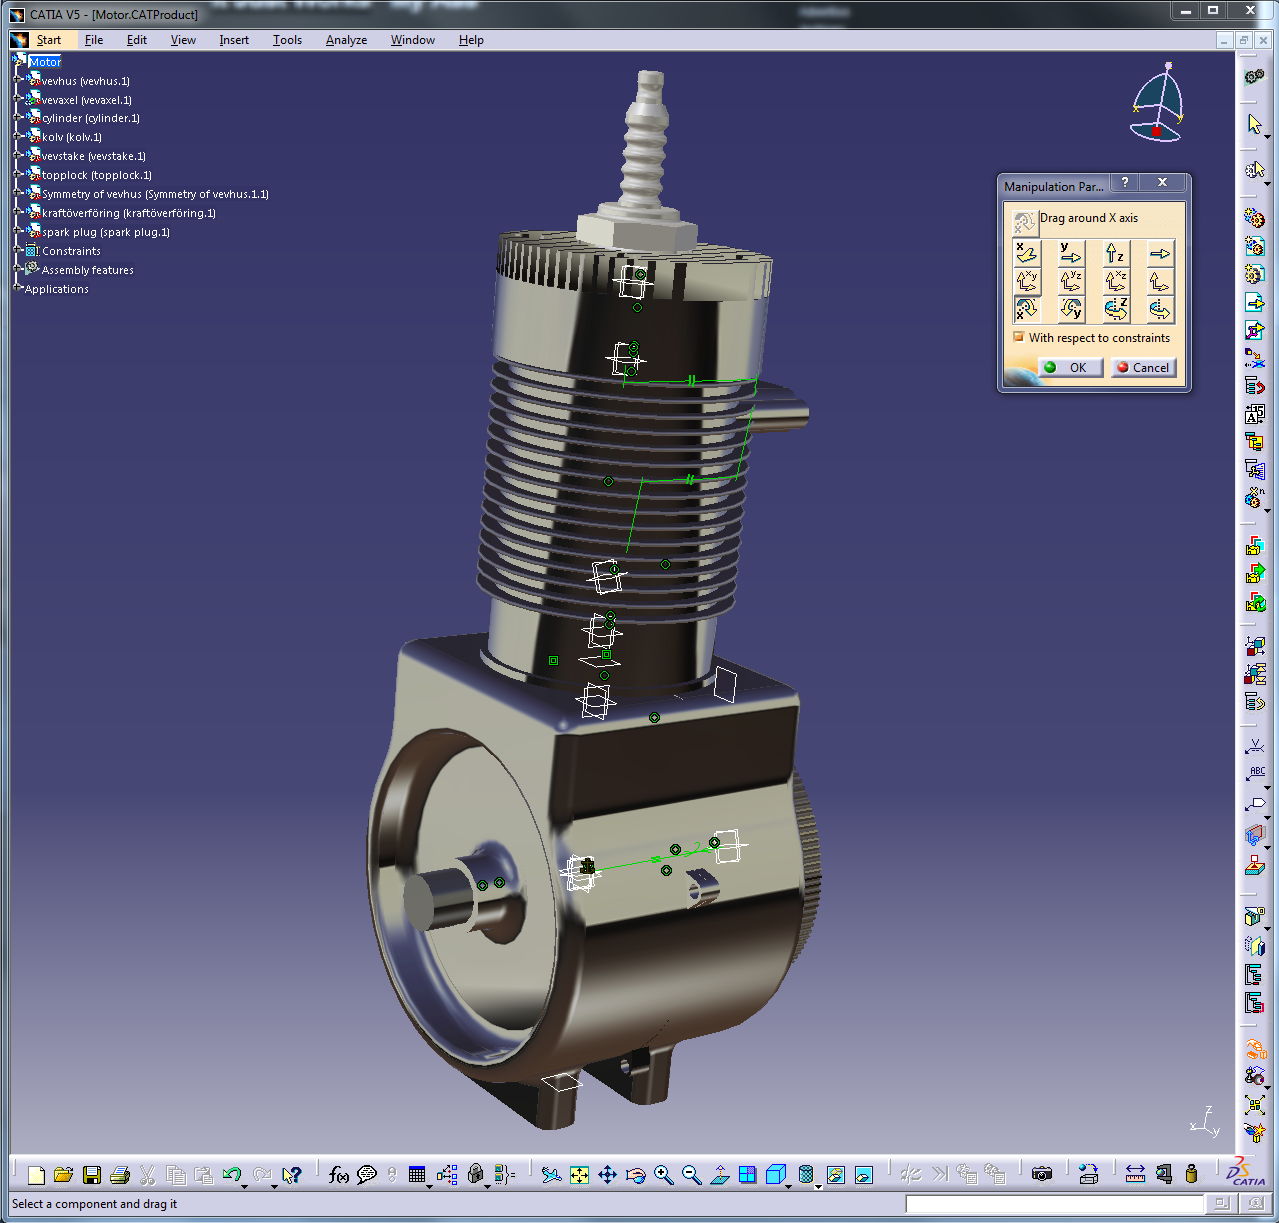Select Drag along any plane button

(x=1159, y=281)
